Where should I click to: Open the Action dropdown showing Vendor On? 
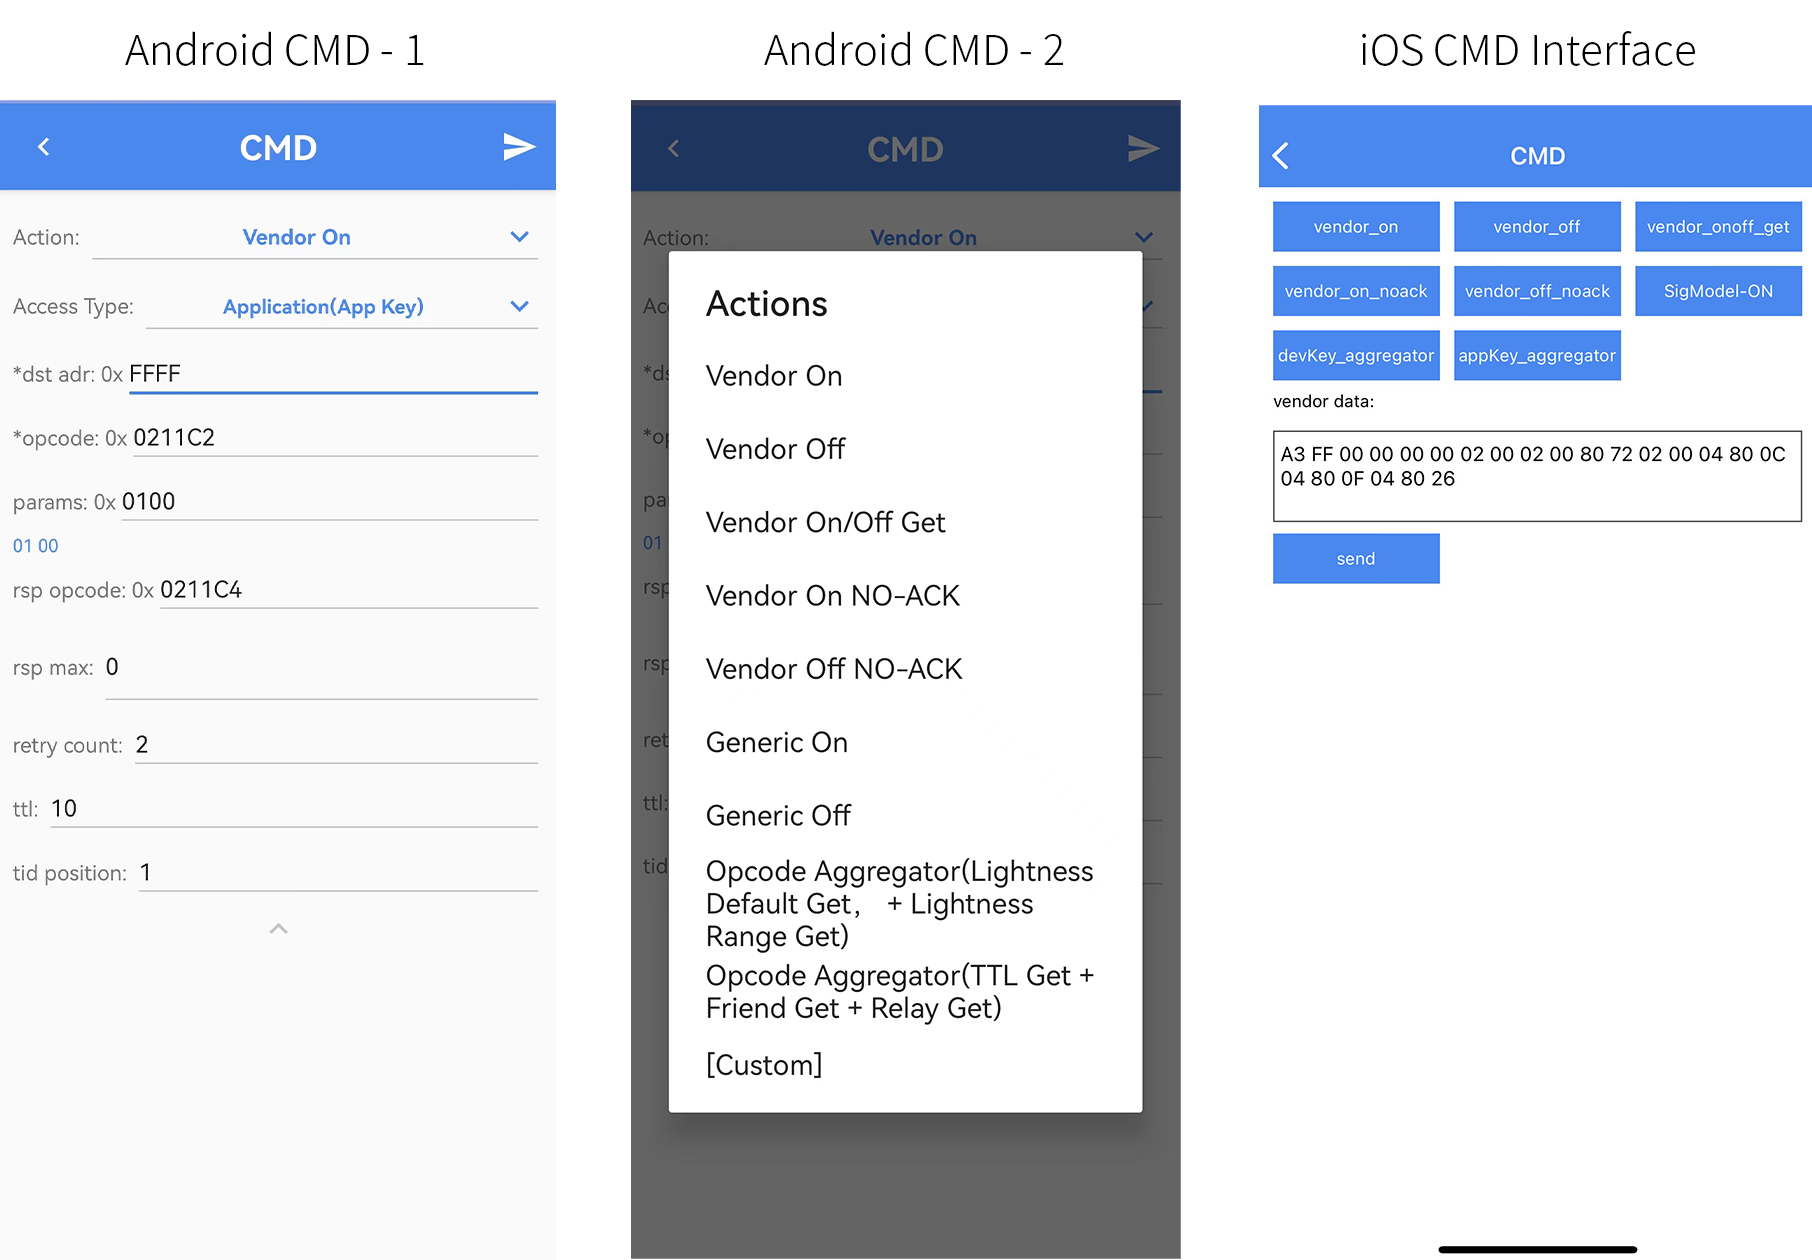pyautogui.click(x=315, y=238)
